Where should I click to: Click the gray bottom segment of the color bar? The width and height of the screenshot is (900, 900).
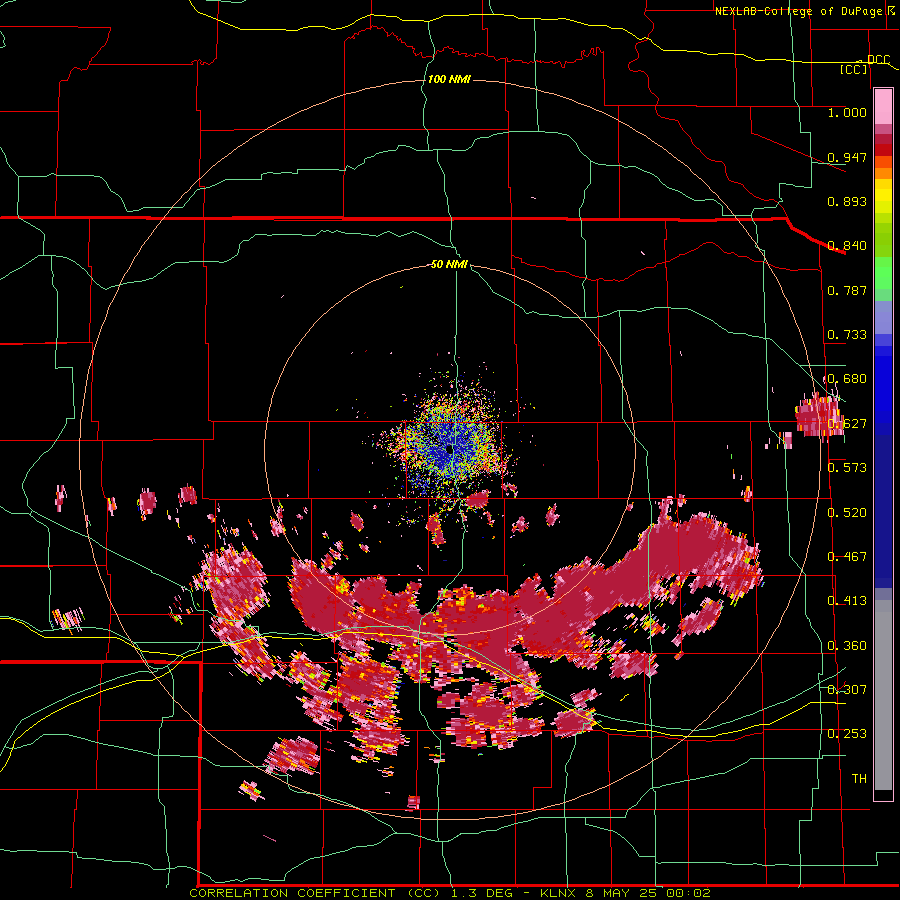pyautogui.click(x=883, y=695)
